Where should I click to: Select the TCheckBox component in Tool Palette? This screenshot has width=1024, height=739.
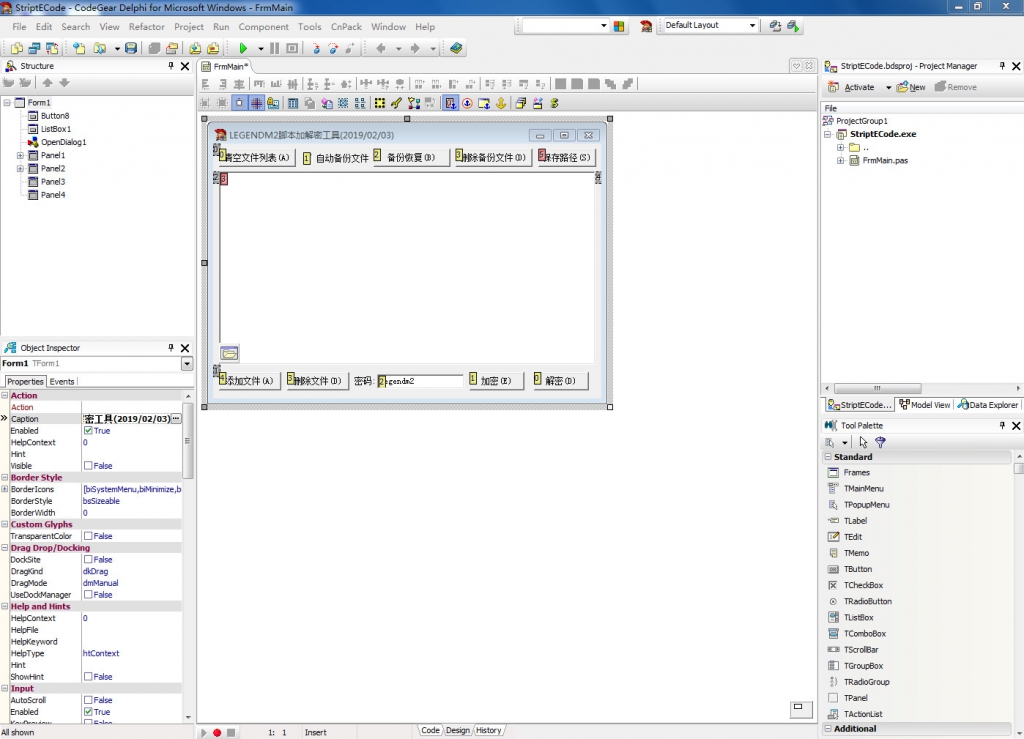point(862,585)
